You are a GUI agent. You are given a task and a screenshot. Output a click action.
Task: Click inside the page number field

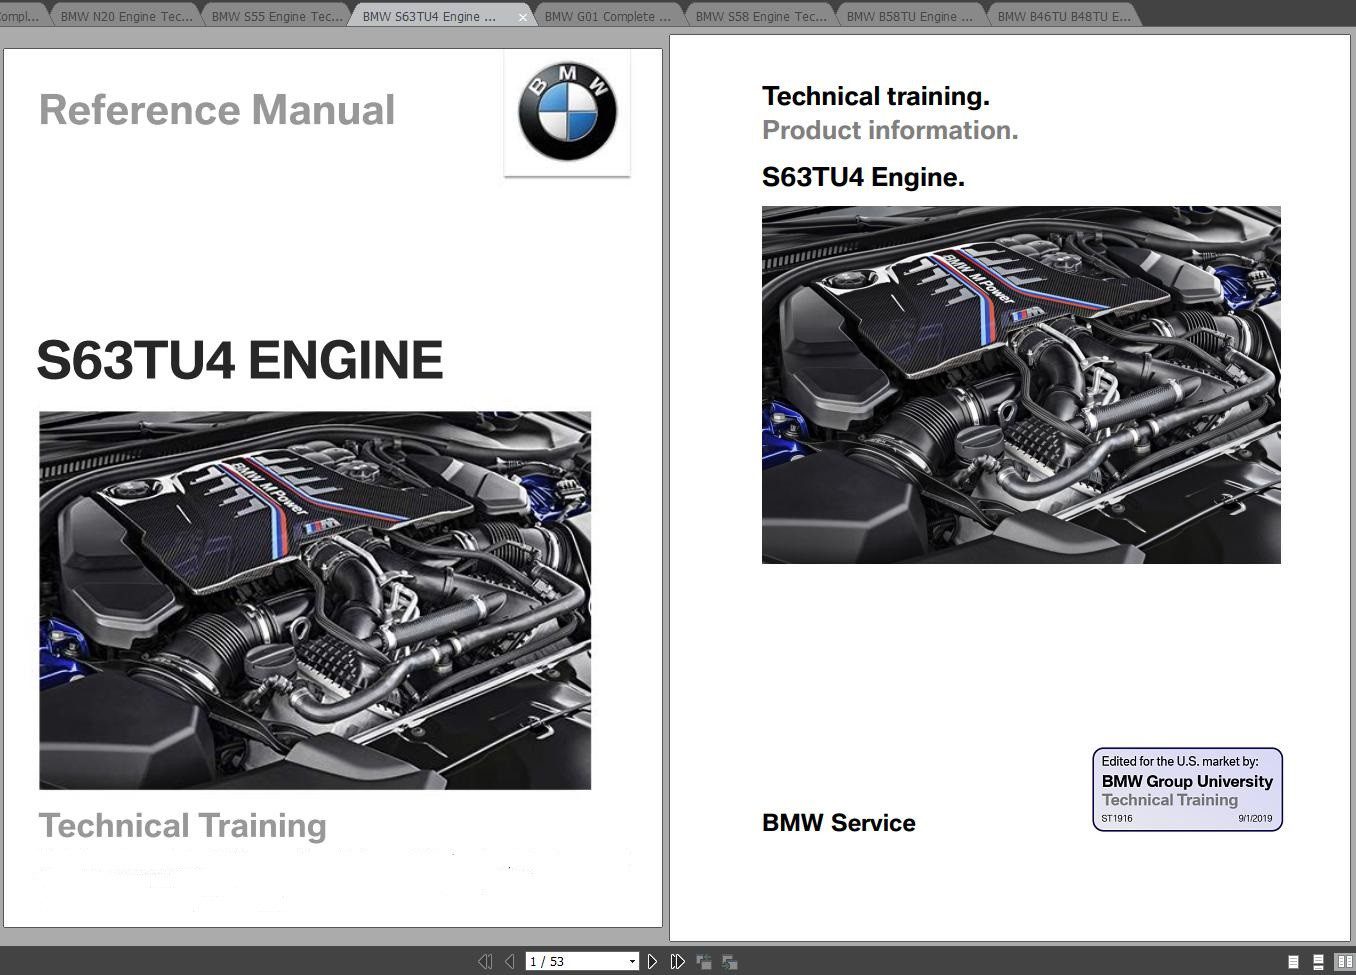click(560, 961)
